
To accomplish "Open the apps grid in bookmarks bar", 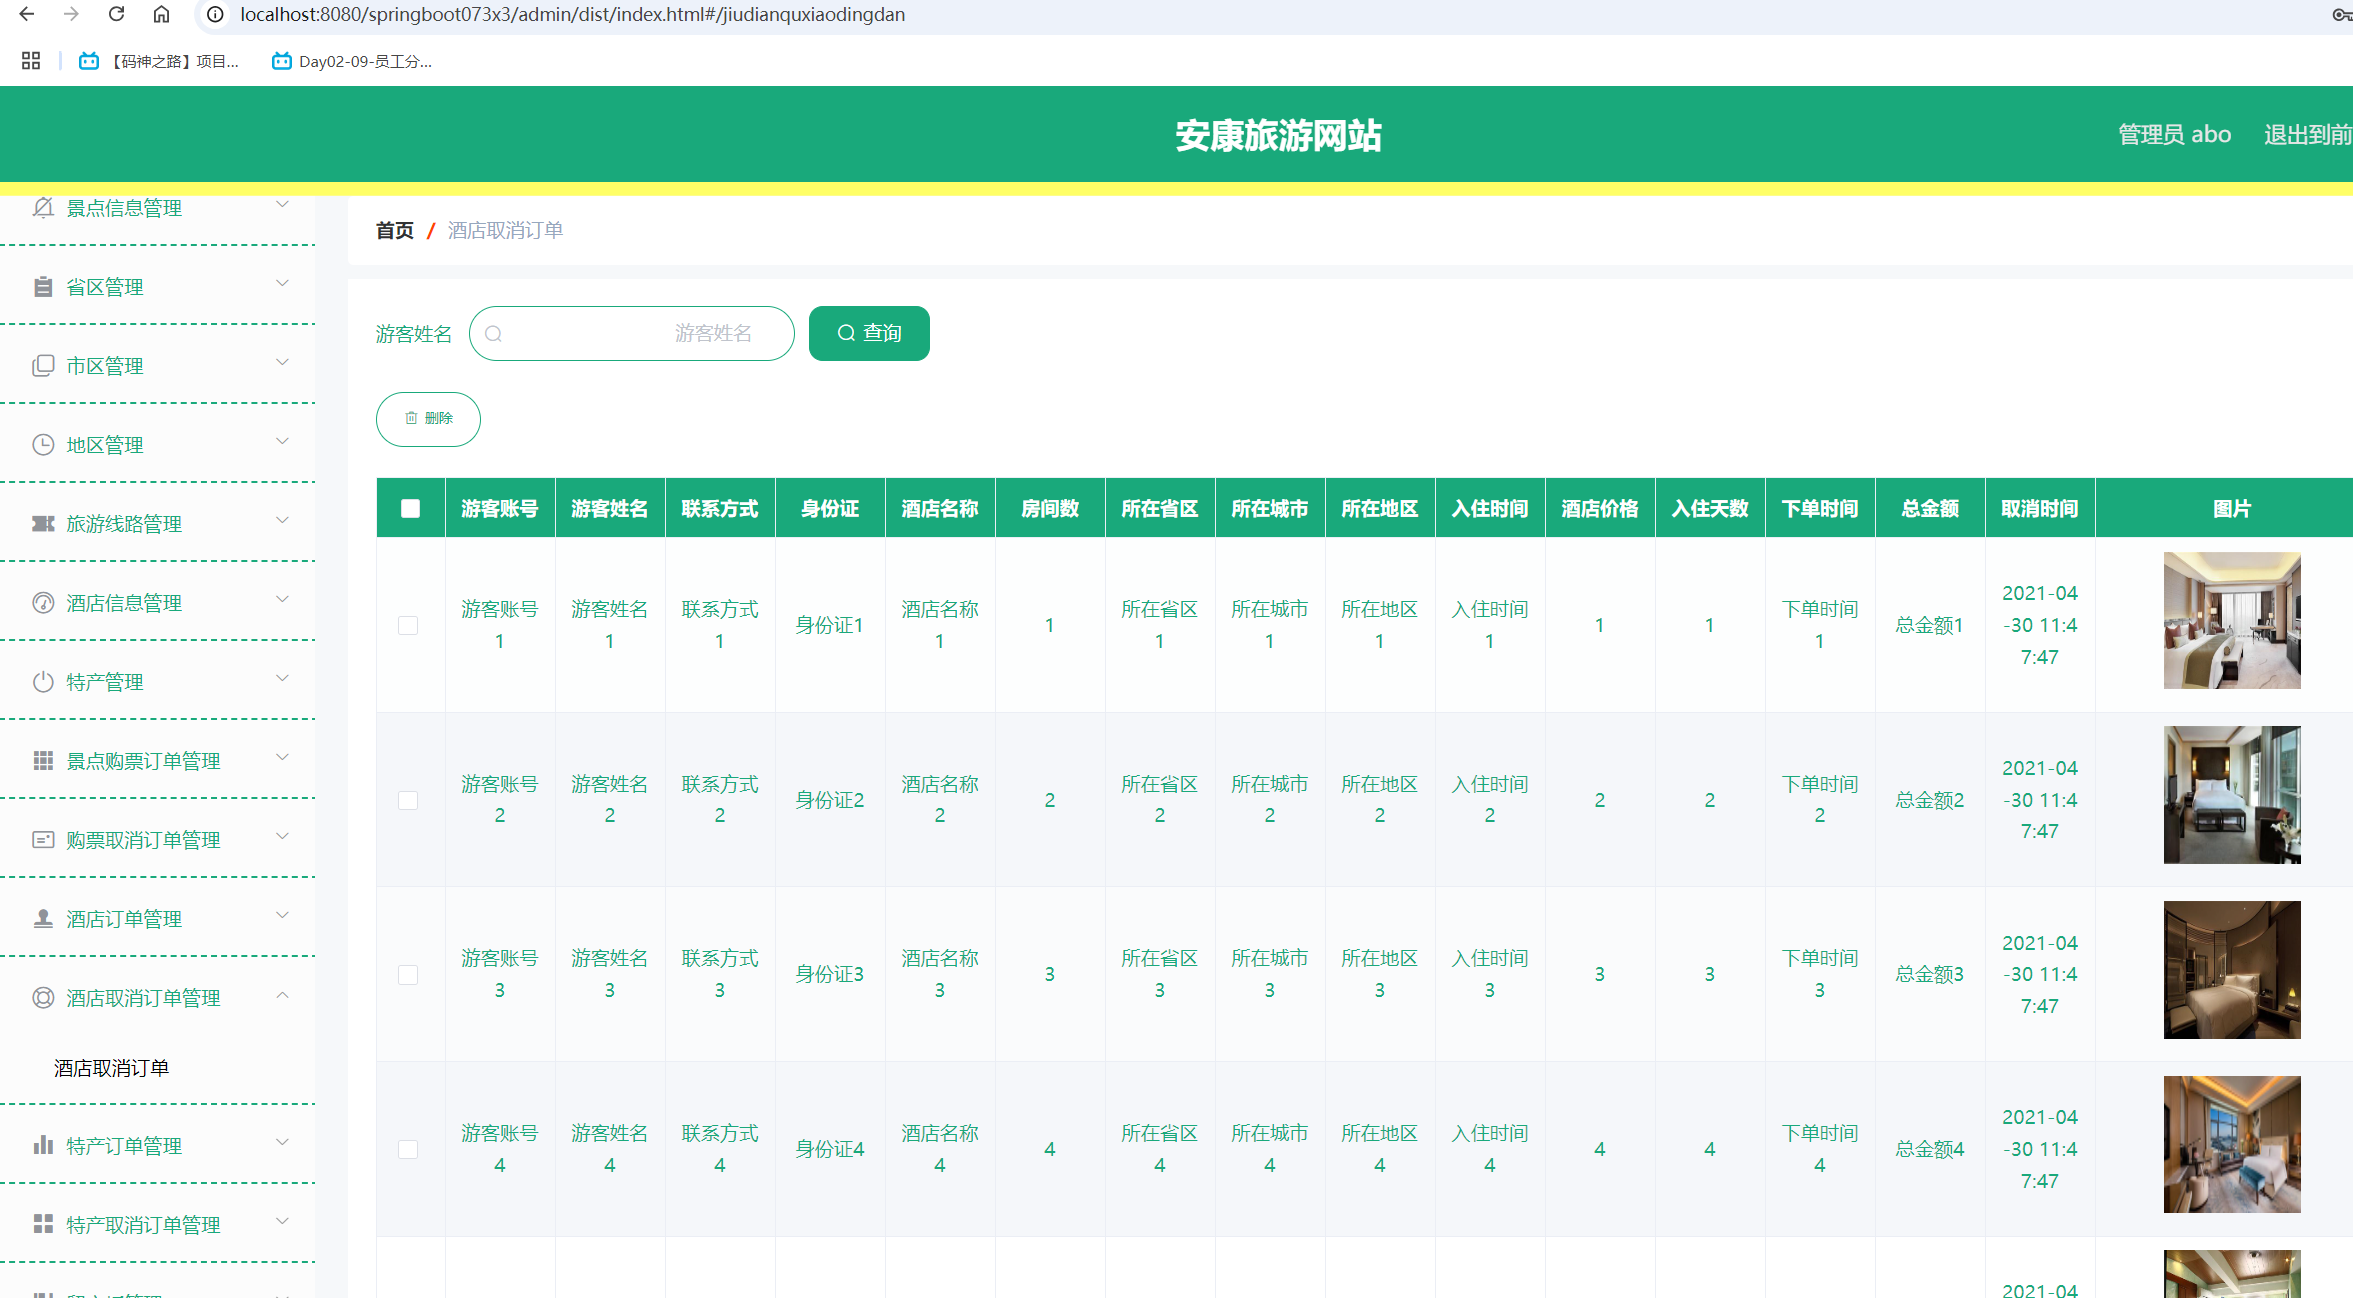I will (x=31, y=61).
